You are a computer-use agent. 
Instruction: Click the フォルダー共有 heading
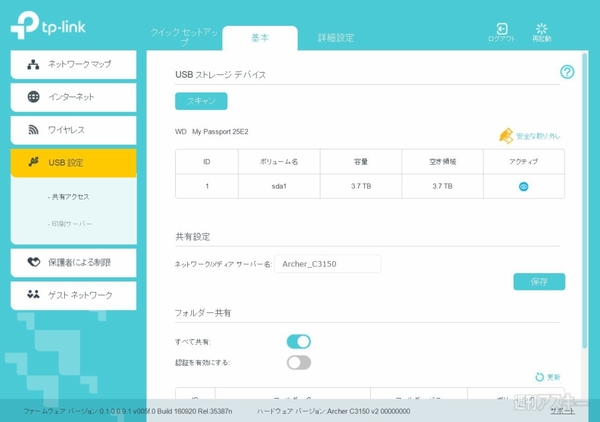[203, 313]
